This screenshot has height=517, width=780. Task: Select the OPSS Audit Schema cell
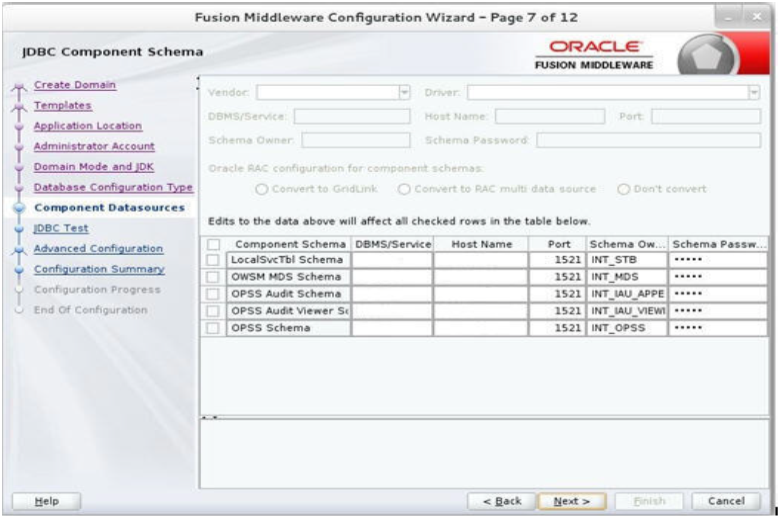tap(289, 294)
